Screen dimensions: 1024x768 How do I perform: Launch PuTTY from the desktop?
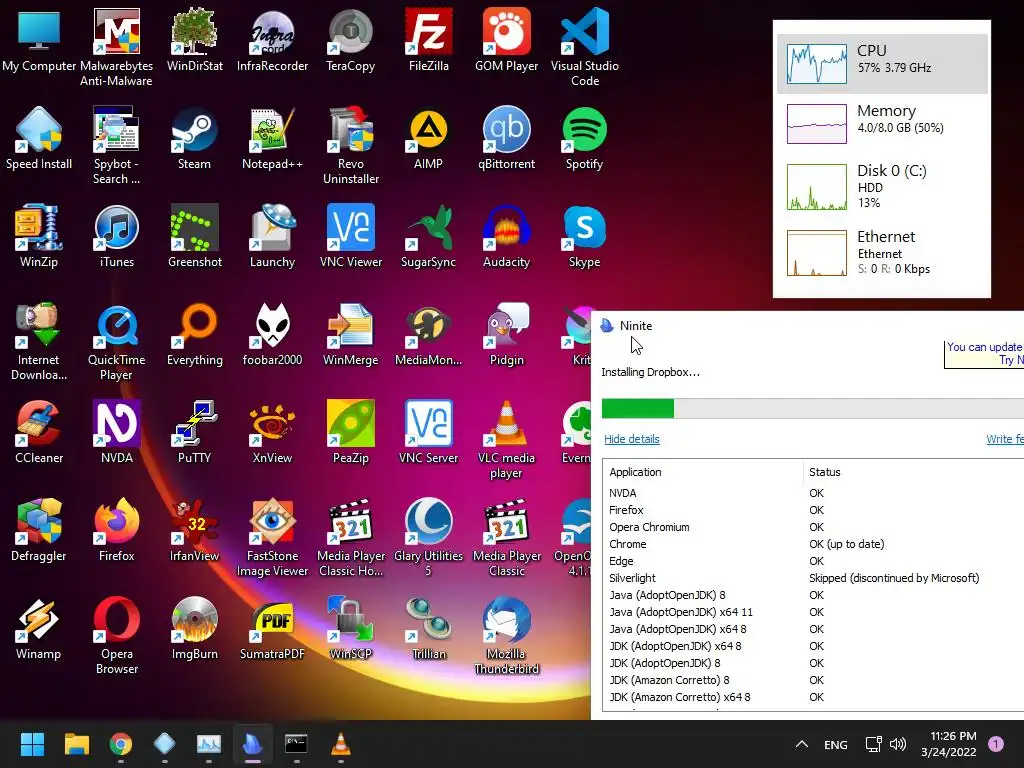(x=195, y=431)
